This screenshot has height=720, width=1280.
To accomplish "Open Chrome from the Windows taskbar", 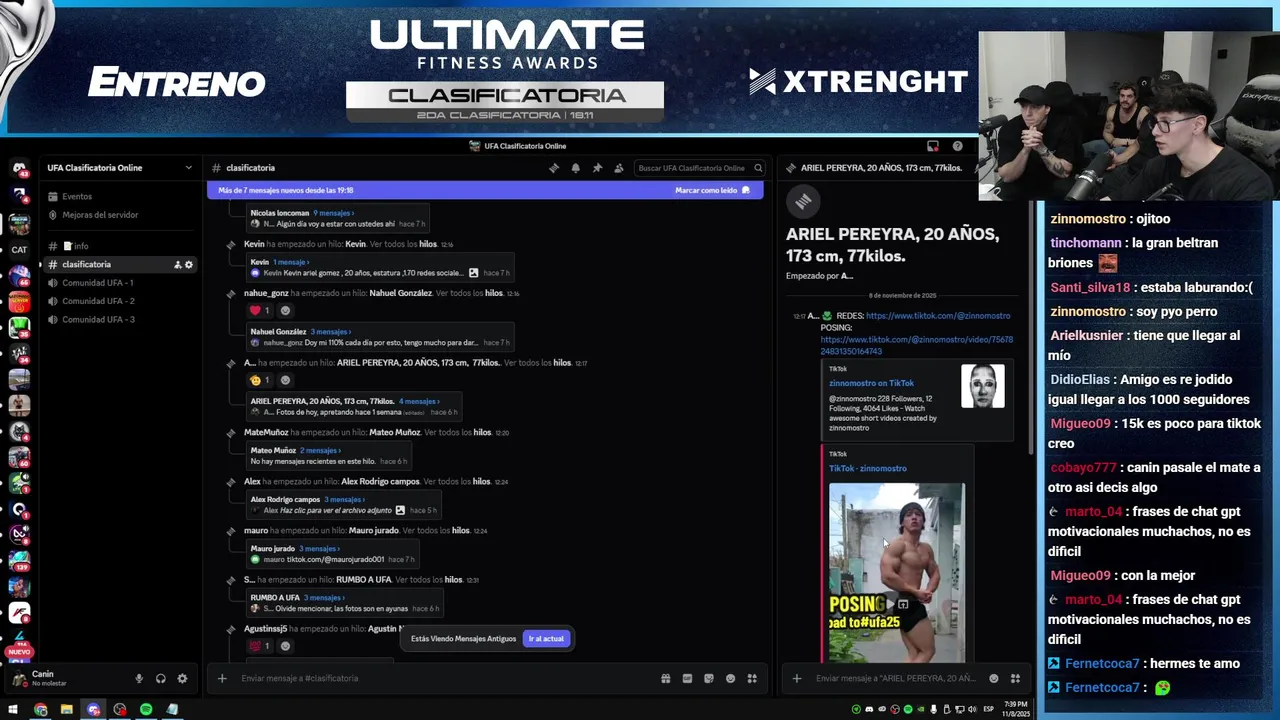I will pyautogui.click(x=40, y=709).
